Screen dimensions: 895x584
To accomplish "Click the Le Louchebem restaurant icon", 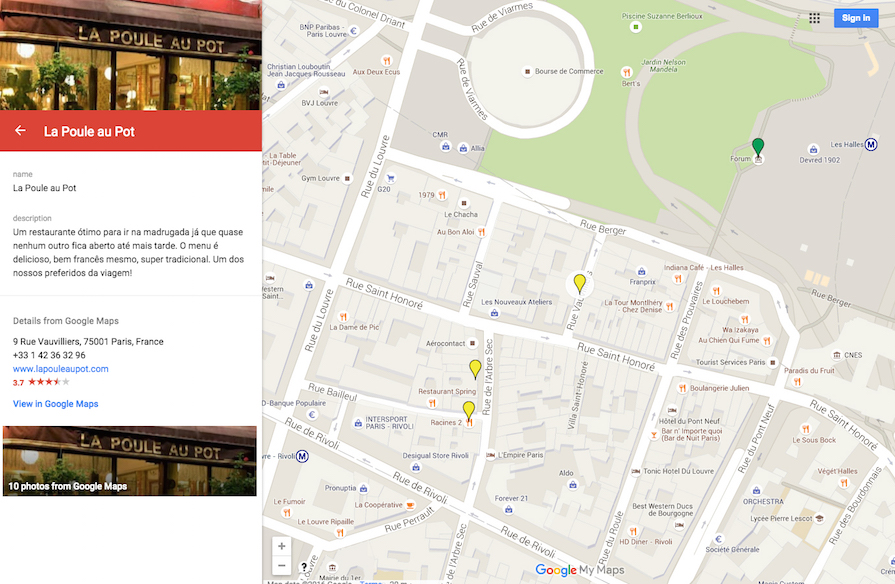I will coord(716,291).
